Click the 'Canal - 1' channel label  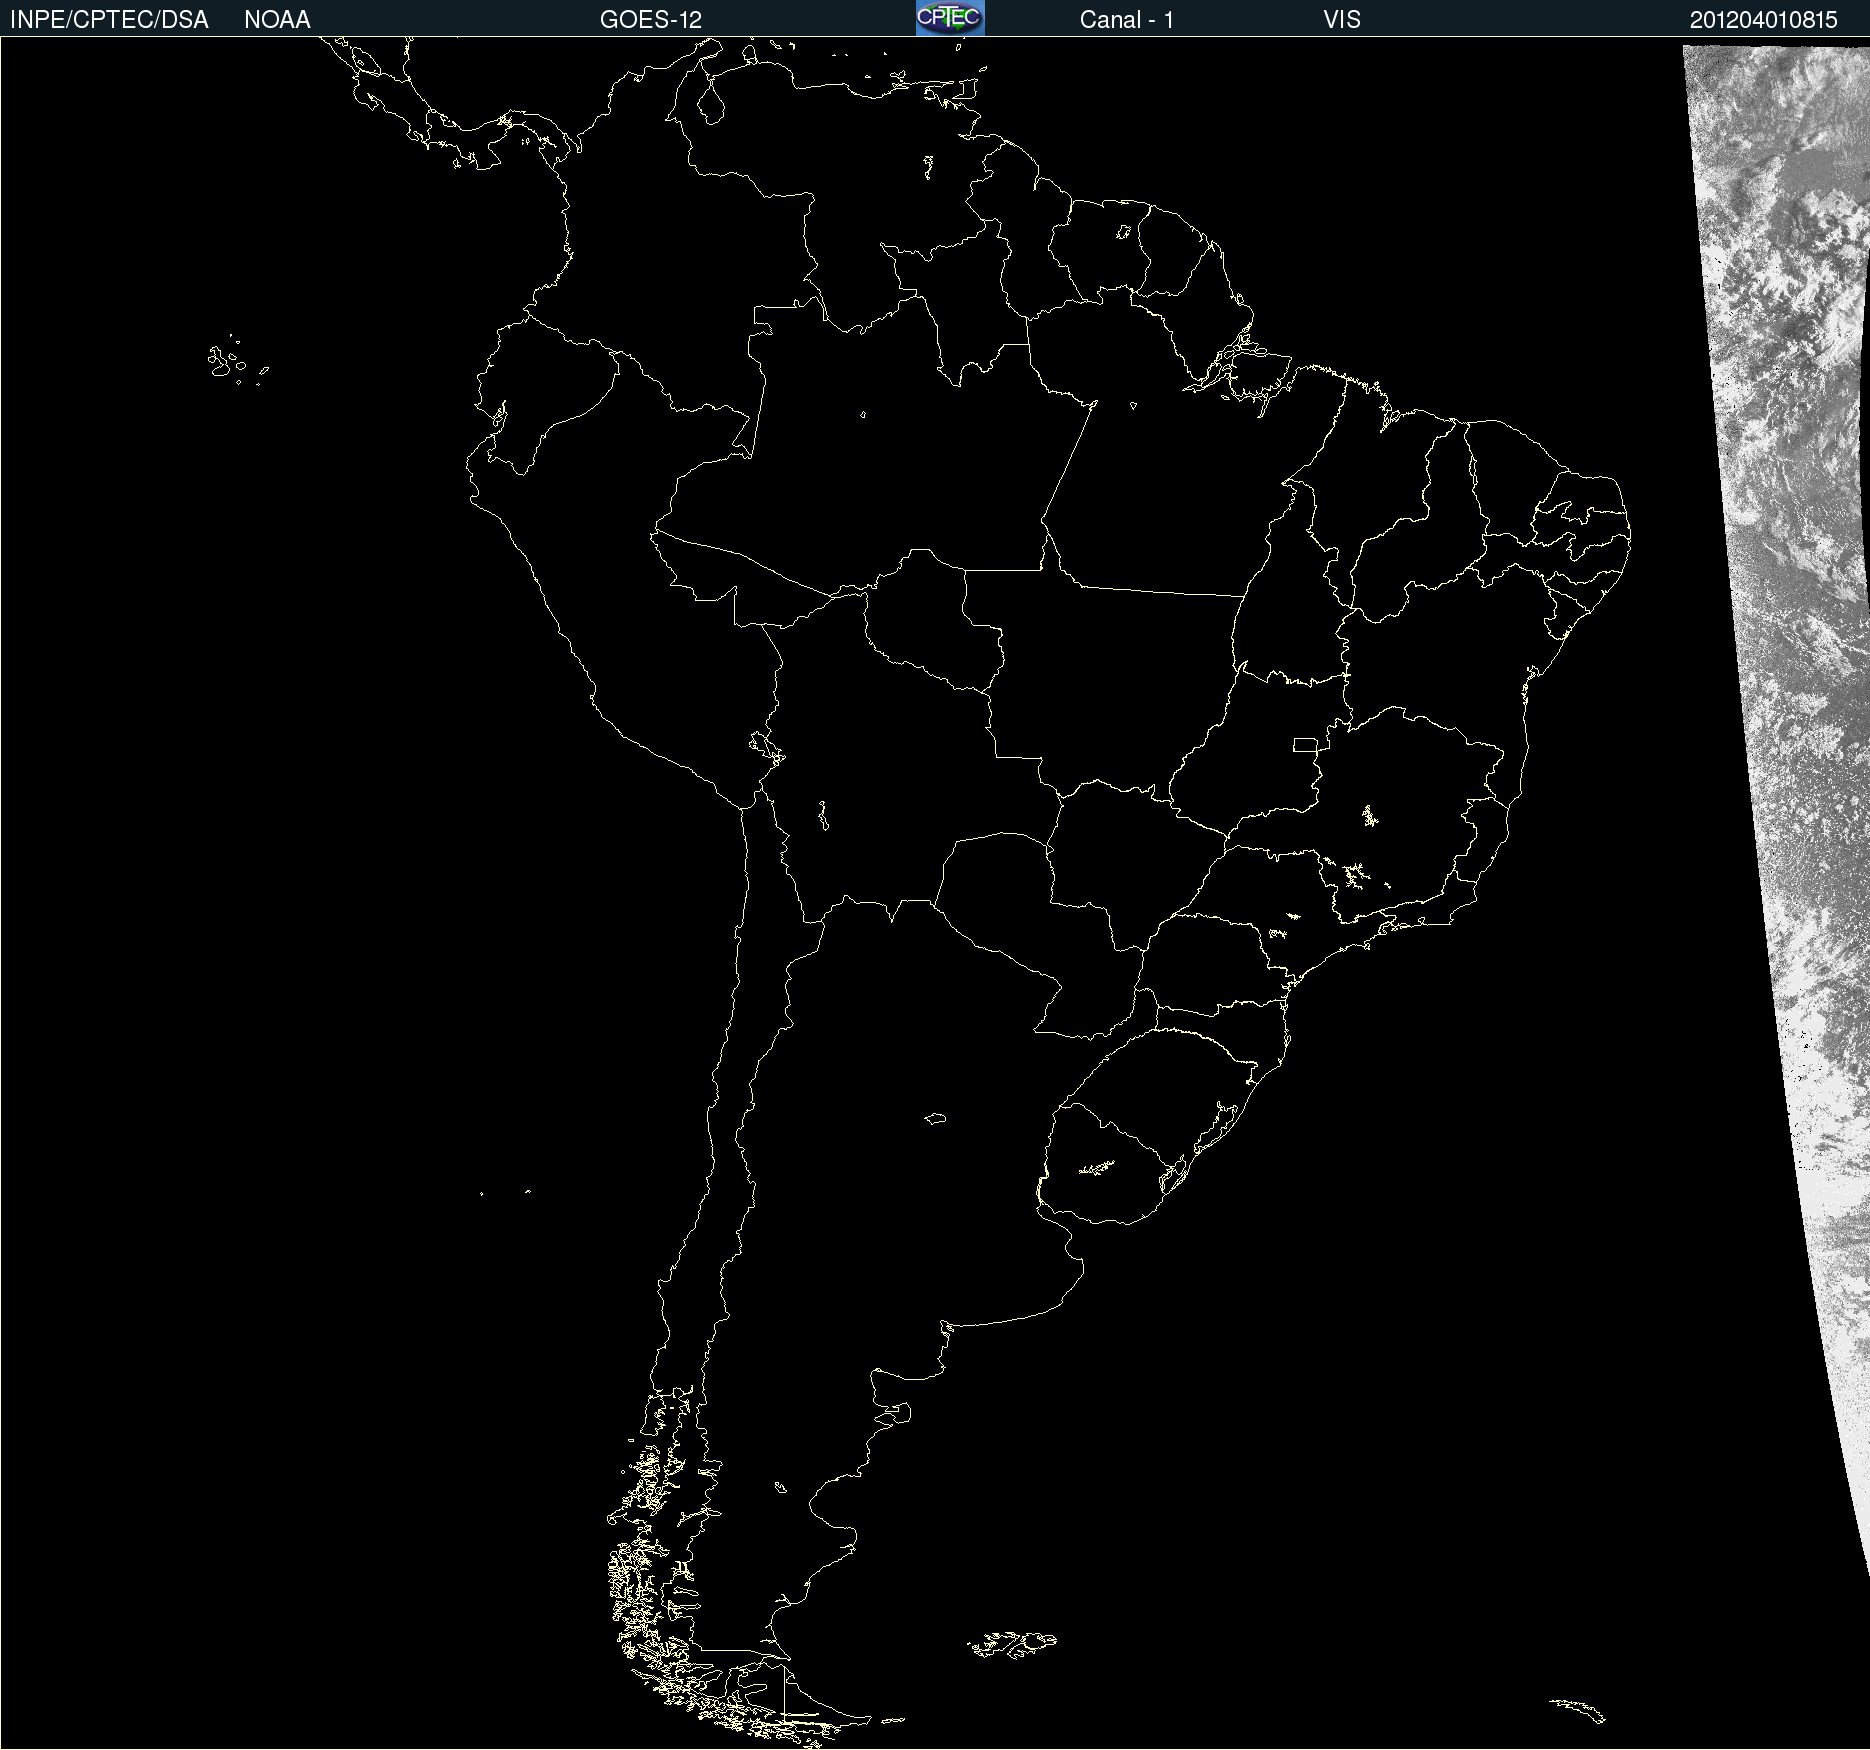1126,20
